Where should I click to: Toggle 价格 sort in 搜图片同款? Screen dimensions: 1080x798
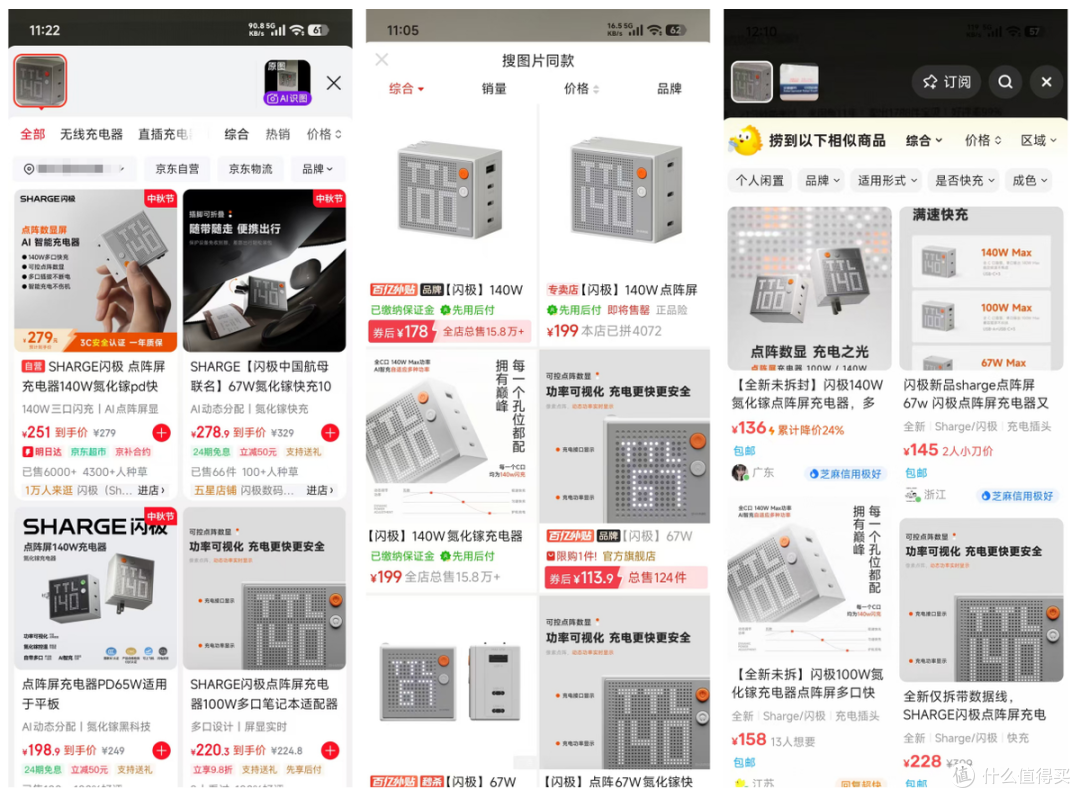pyautogui.click(x=581, y=89)
